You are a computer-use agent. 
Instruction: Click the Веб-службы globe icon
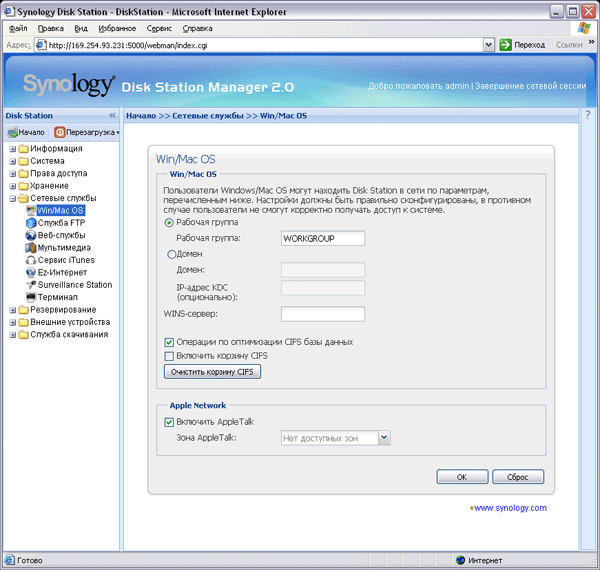click(x=31, y=235)
